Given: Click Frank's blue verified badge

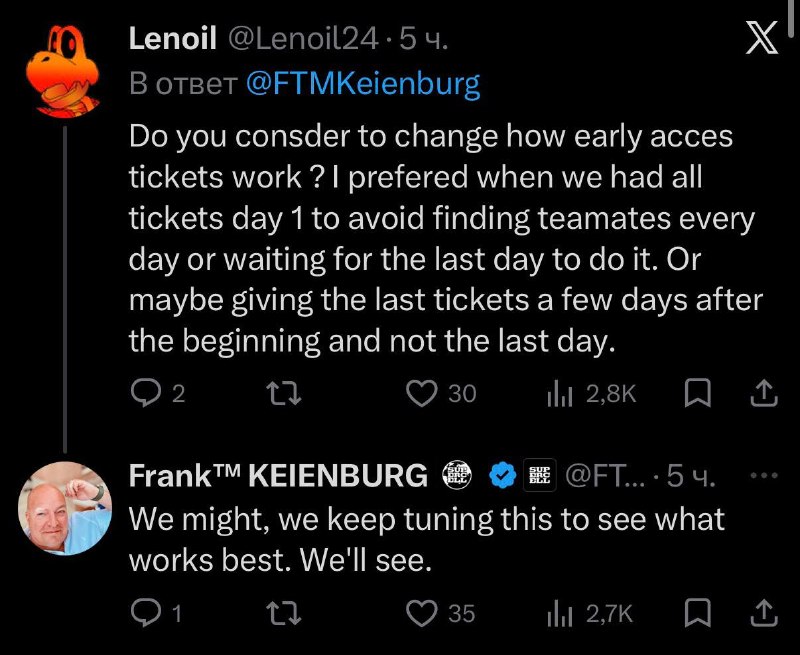Looking at the screenshot, I should tap(501, 477).
